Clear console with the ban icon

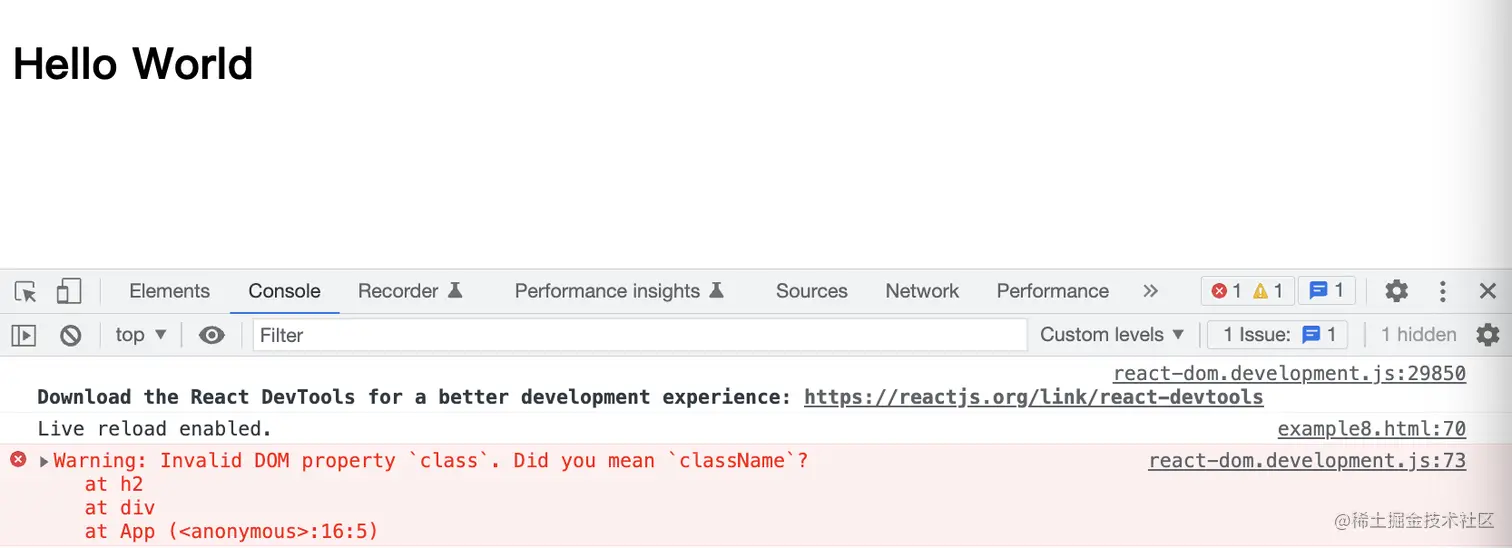point(70,335)
